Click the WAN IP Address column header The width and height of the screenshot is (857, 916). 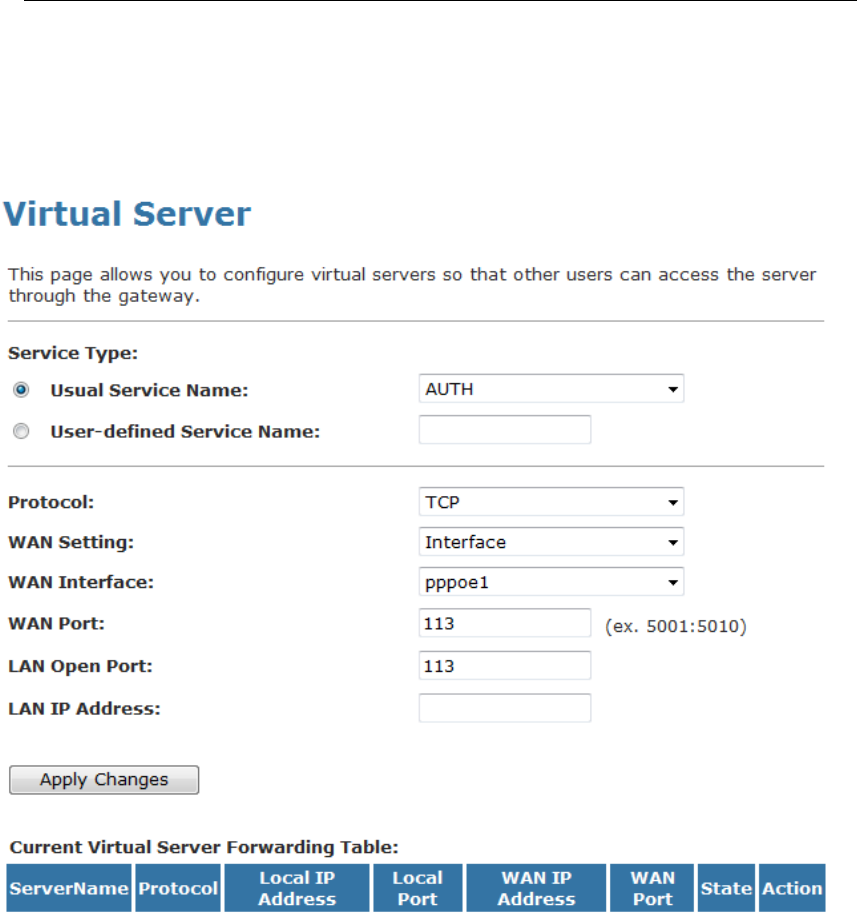536,888
